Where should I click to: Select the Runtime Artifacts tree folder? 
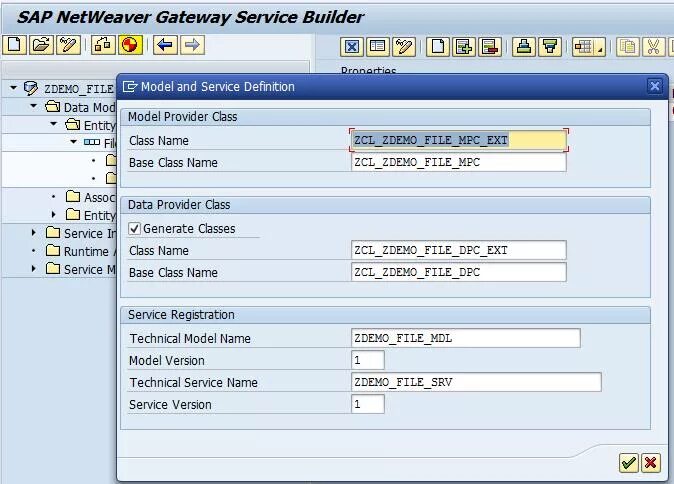point(89,251)
